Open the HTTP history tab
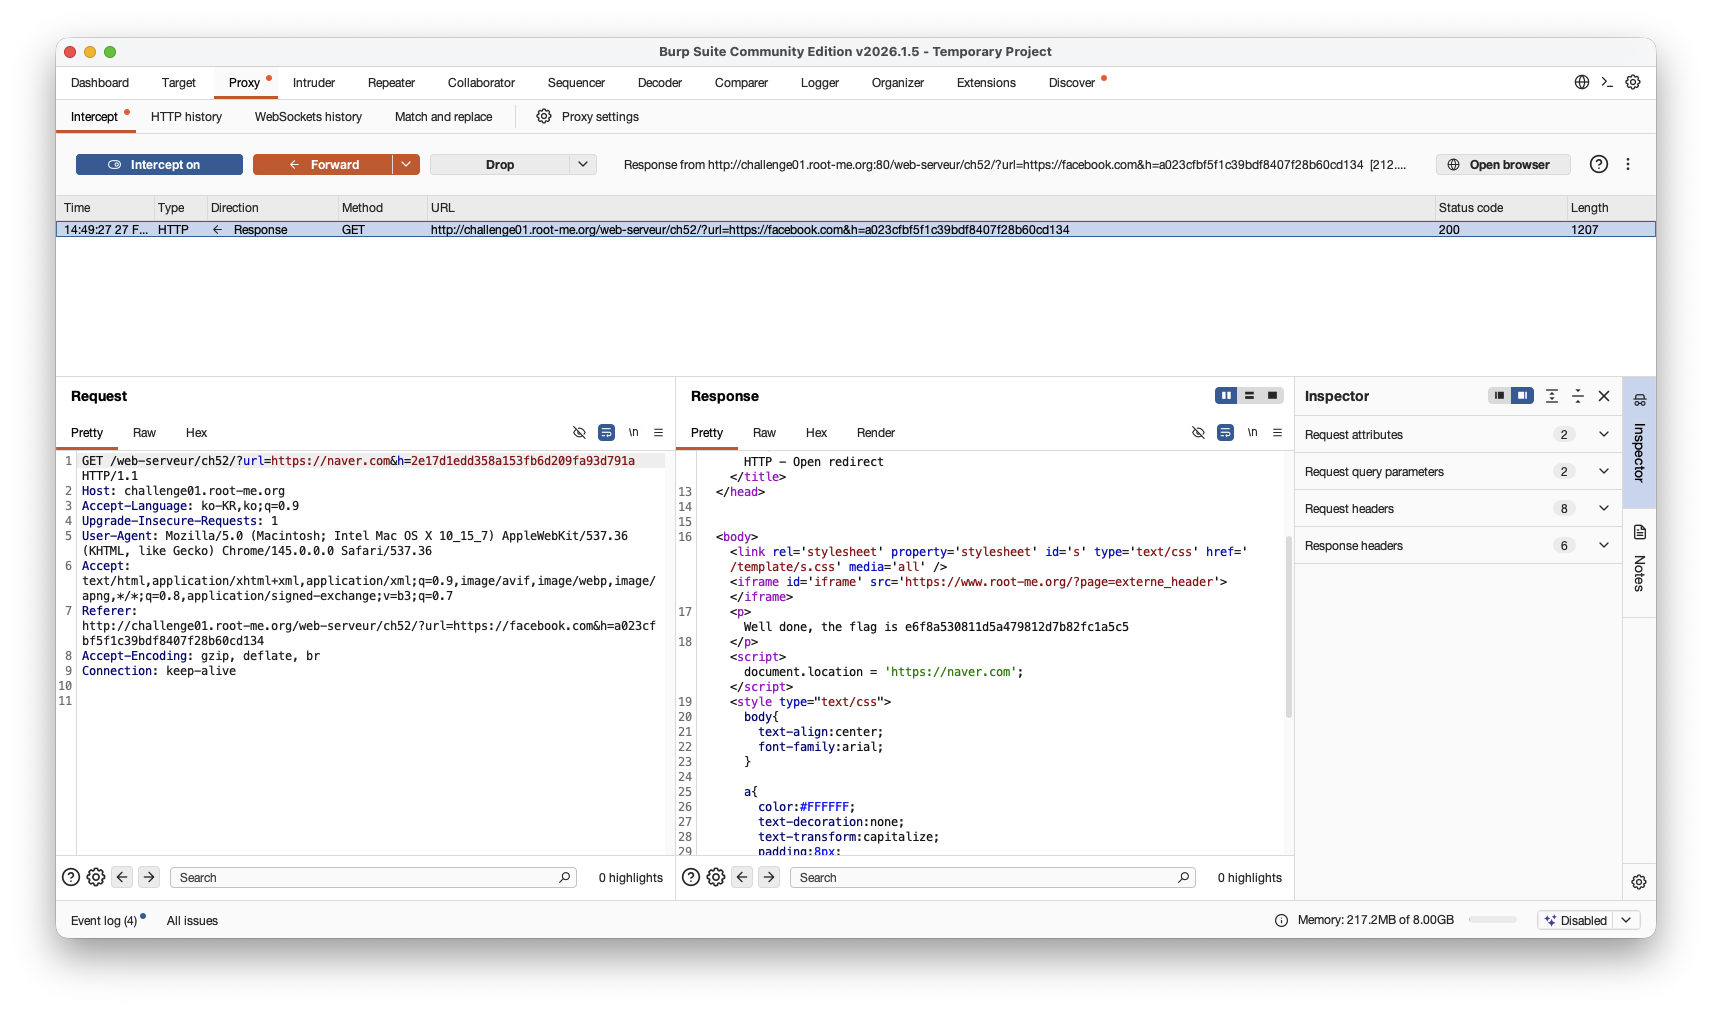The width and height of the screenshot is (1712, 1012). [186, 117]
